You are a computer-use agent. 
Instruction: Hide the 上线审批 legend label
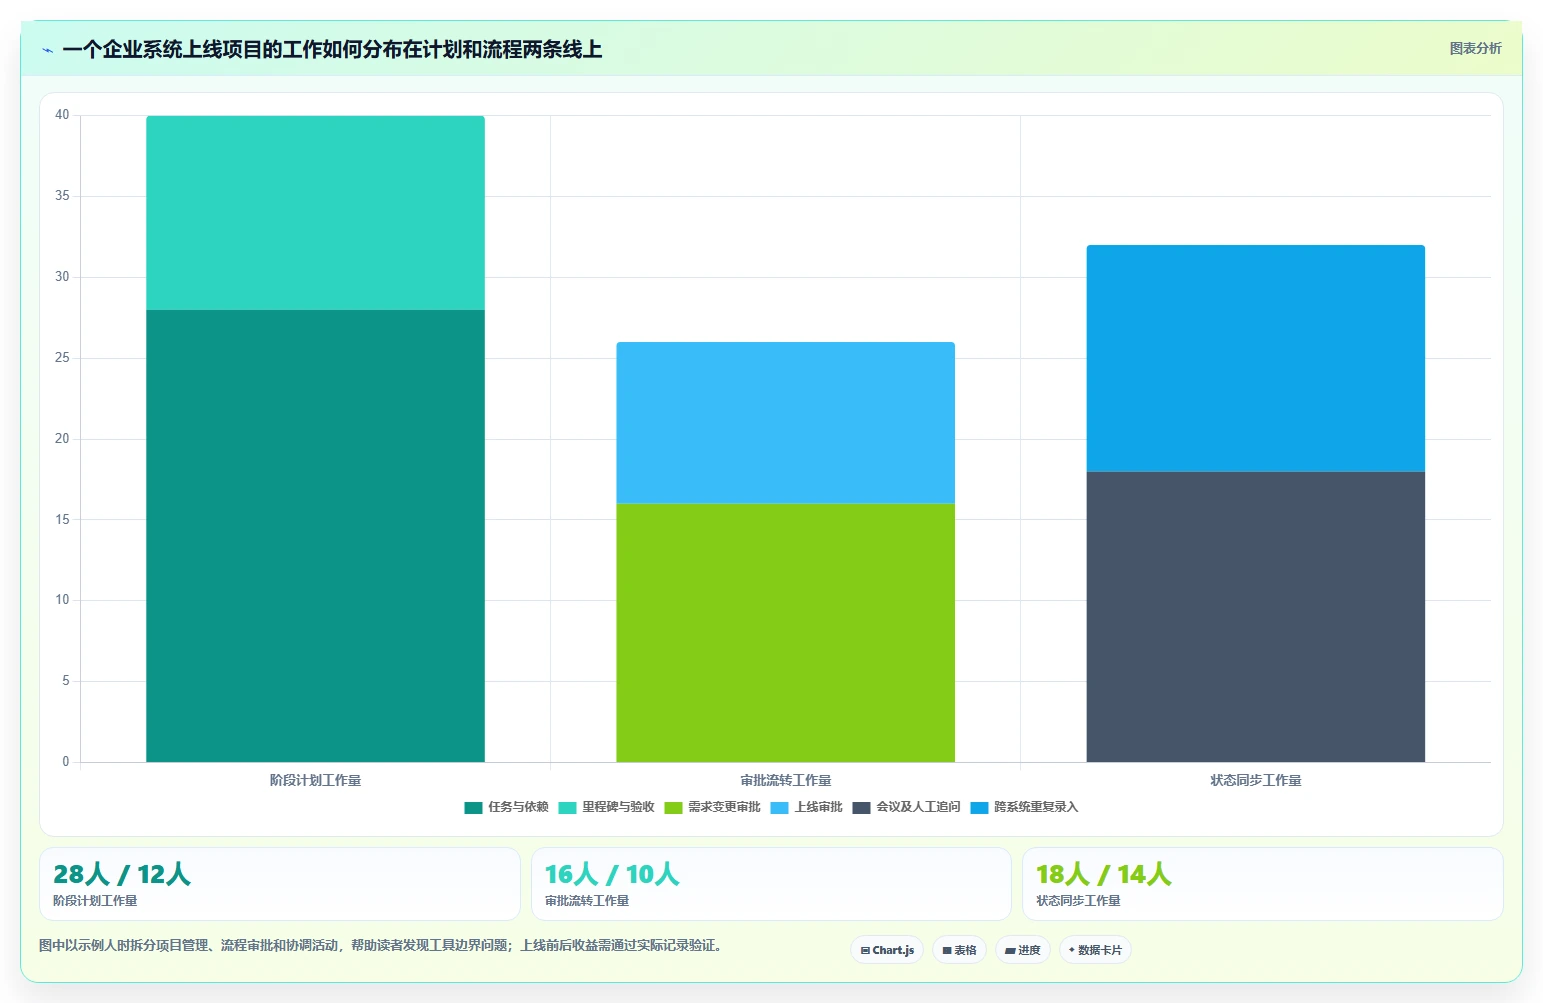pyautogui.click(x=818, y=807)
